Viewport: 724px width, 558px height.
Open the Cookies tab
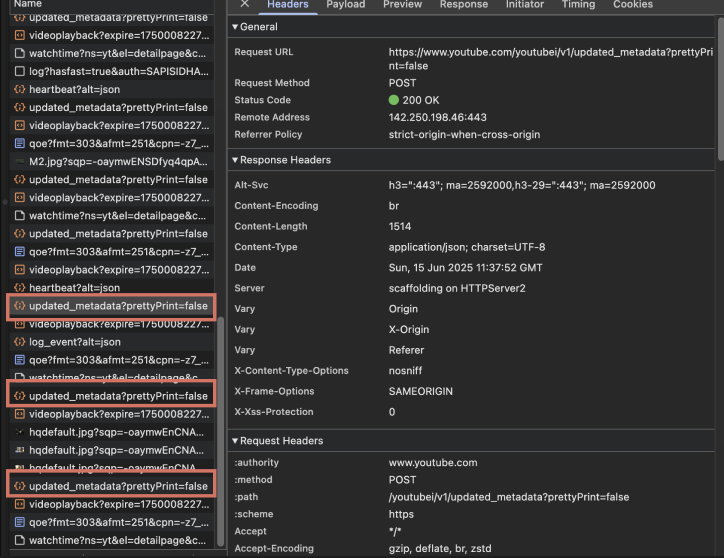coord(633,5)
